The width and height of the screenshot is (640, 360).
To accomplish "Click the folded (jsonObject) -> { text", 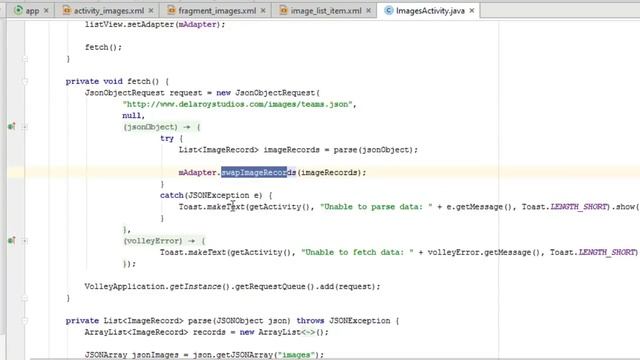I will point(162,127).
